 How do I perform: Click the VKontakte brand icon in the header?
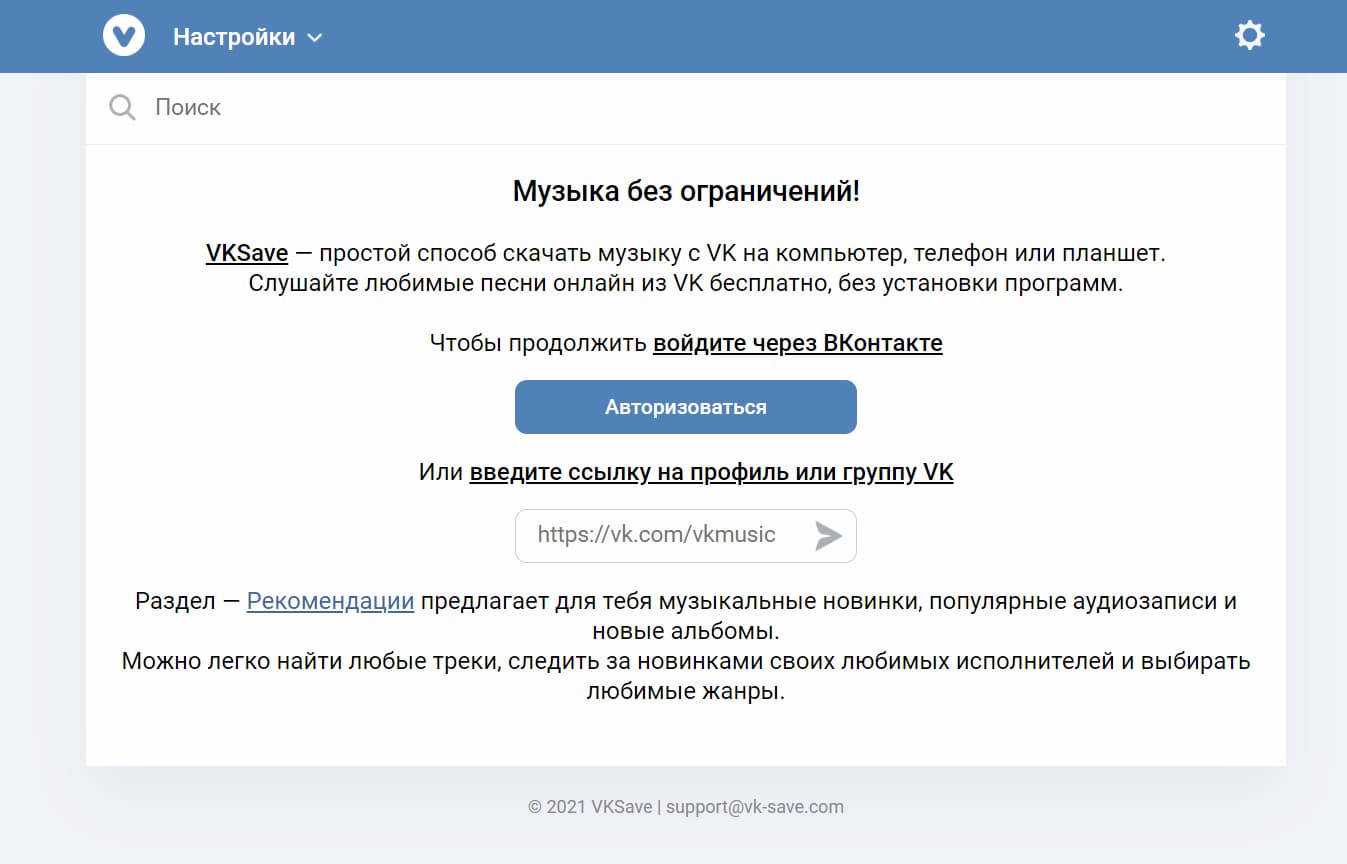click(124, 35)
